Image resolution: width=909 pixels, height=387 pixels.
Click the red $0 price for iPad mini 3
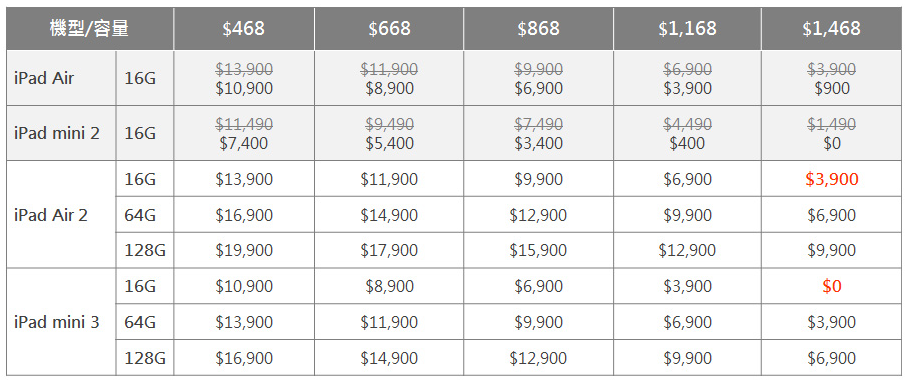pyautogui.click(x=831, y=286)
